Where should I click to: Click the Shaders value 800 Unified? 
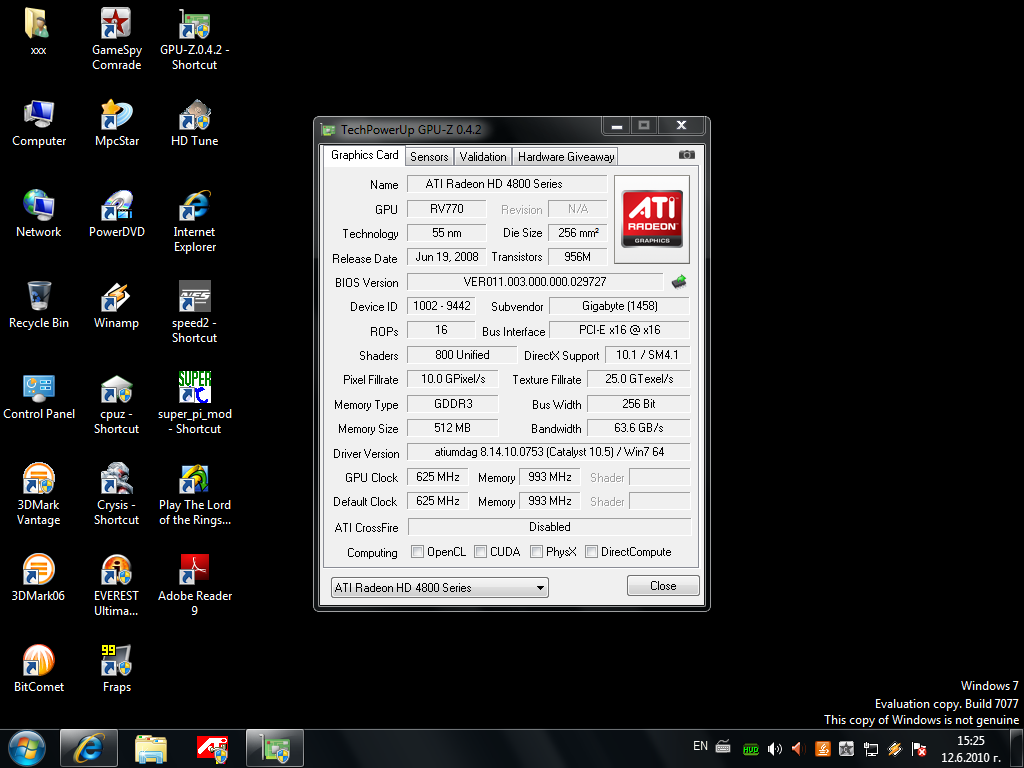pos(462,355)
